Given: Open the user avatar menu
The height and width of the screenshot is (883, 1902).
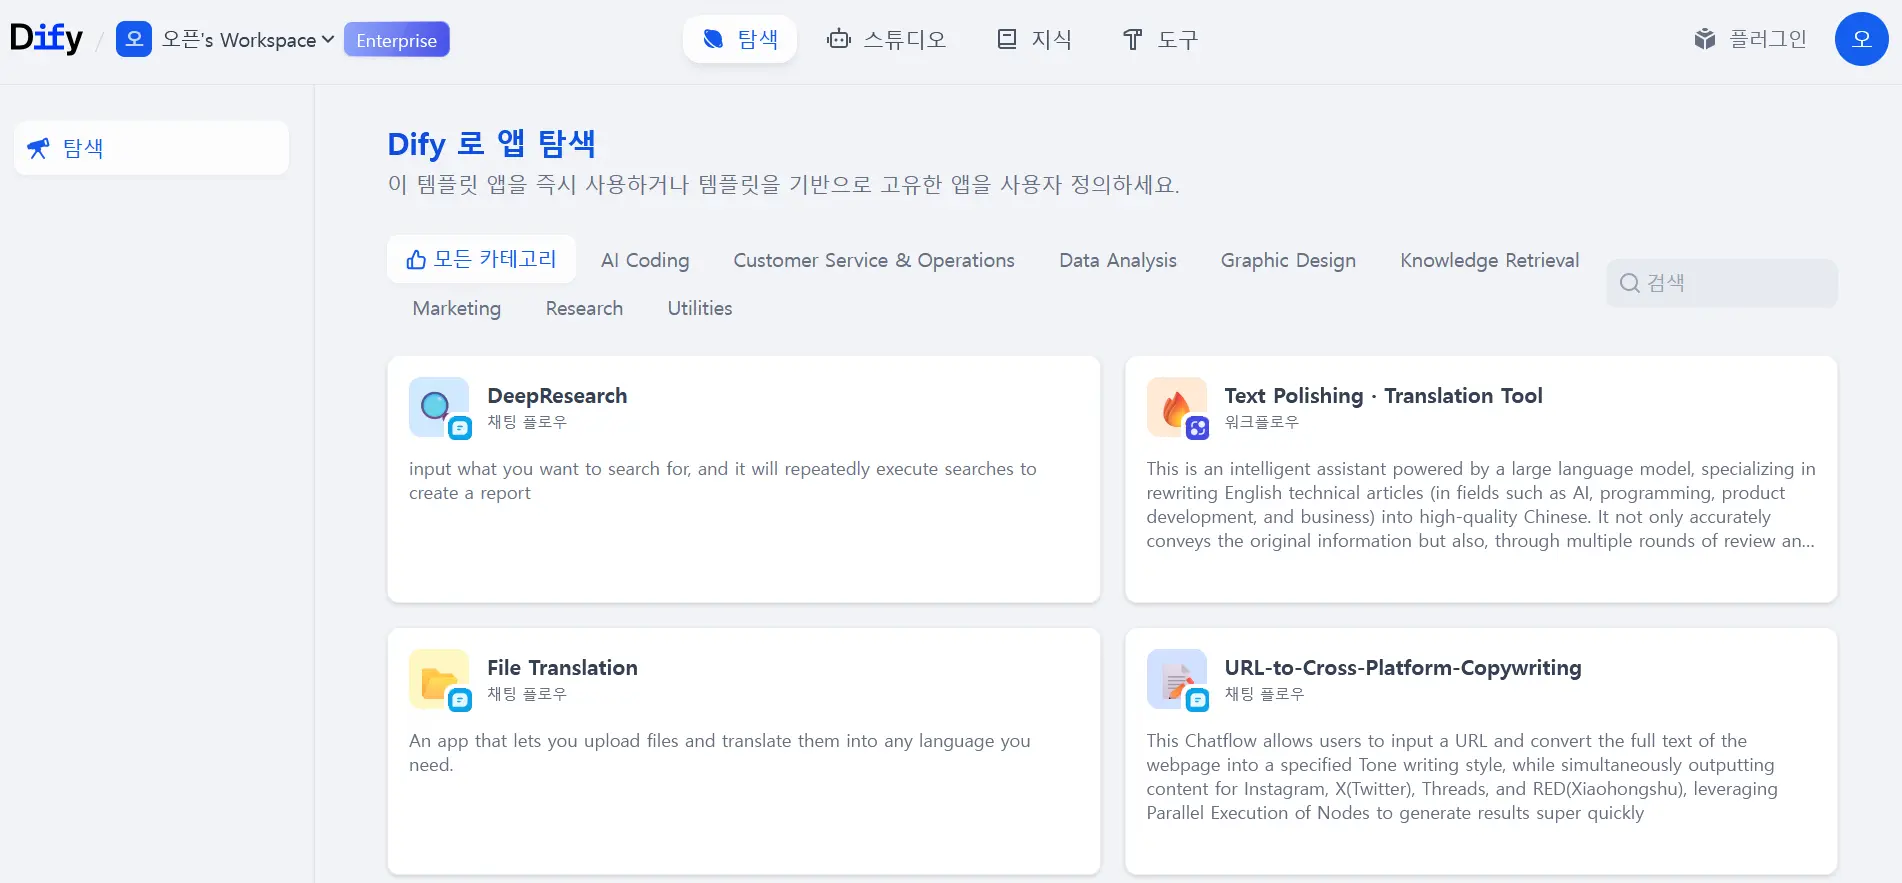Looking at the screenshot, I should coord(1860,39).
